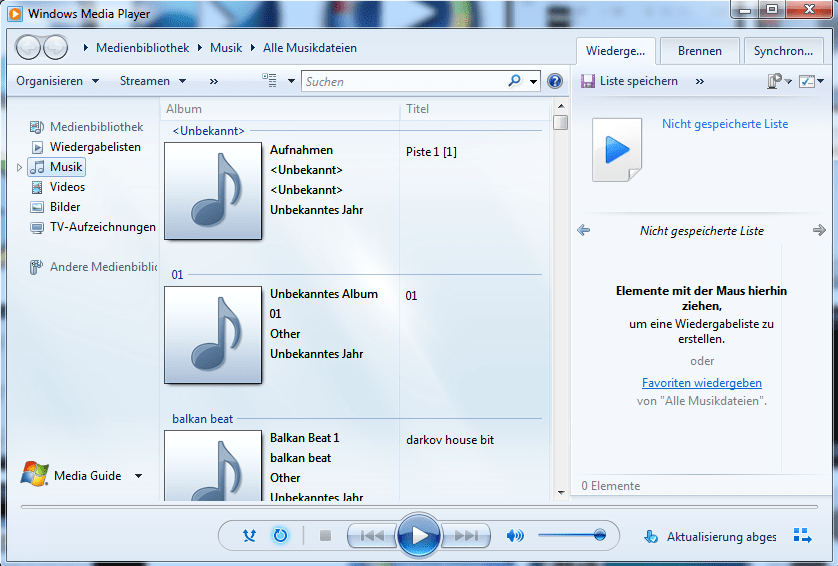This screenshot has width=838, height=566.
Task: Expand the search options dropdown arrow
Action: (x=533, y=82)
